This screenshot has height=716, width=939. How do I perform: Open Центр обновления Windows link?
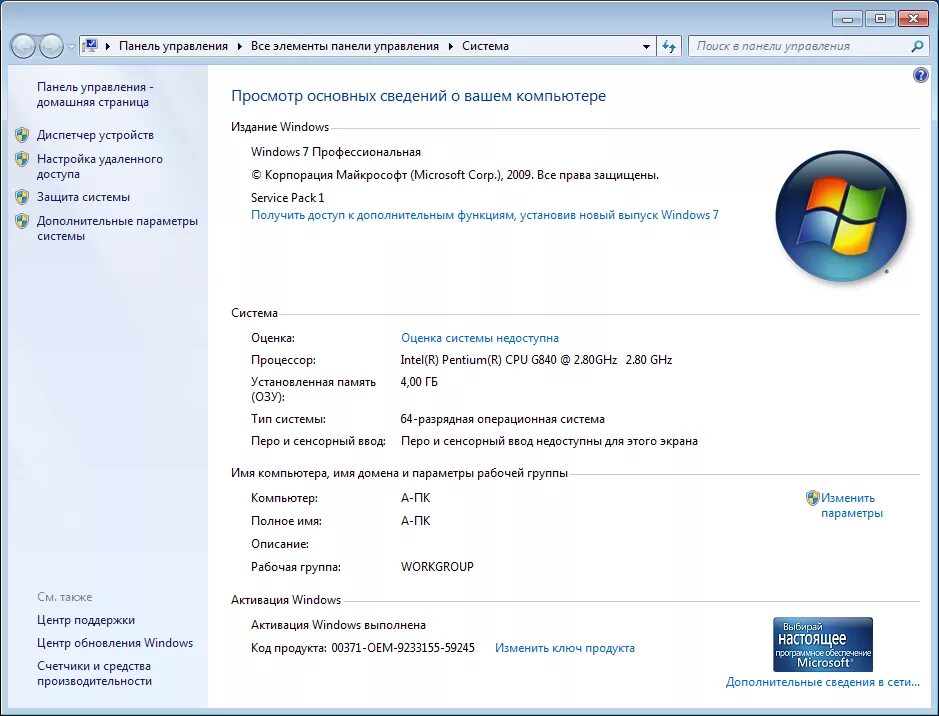pos(115,642)
